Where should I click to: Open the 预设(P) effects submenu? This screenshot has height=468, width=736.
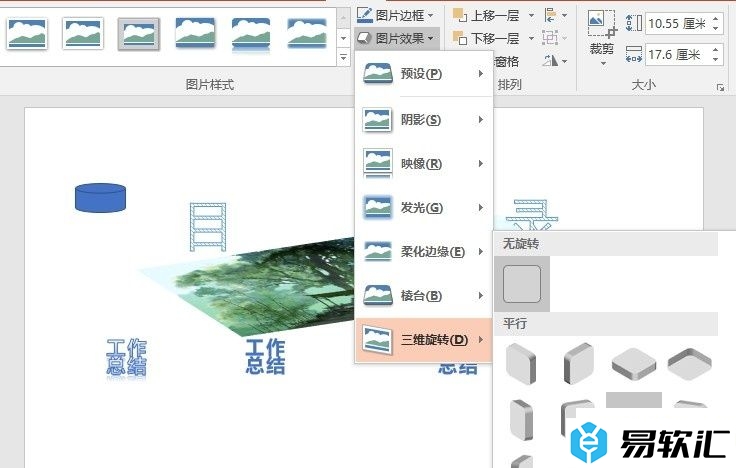coord(423,74)
